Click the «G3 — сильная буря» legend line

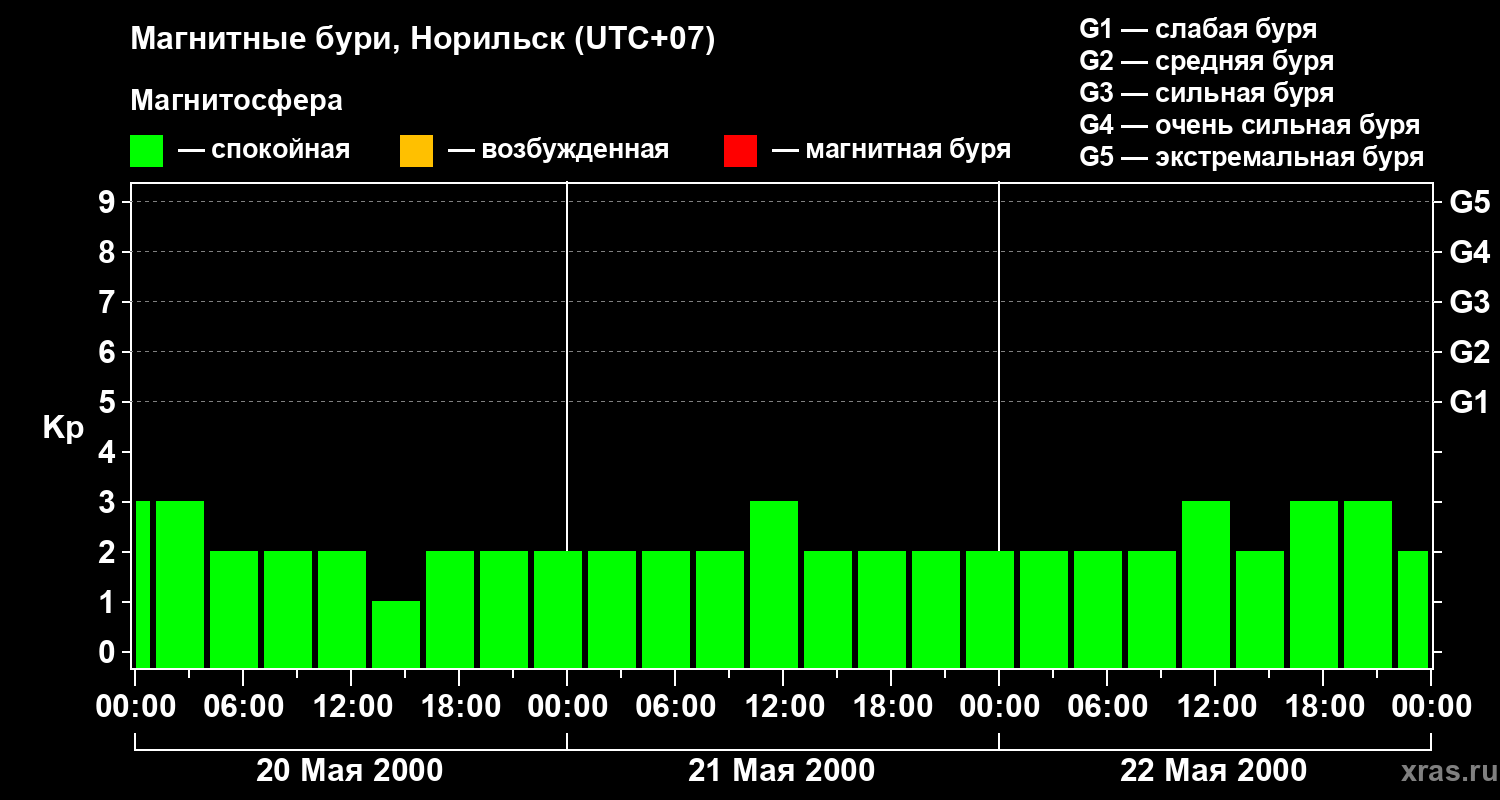click(1206, 93)
